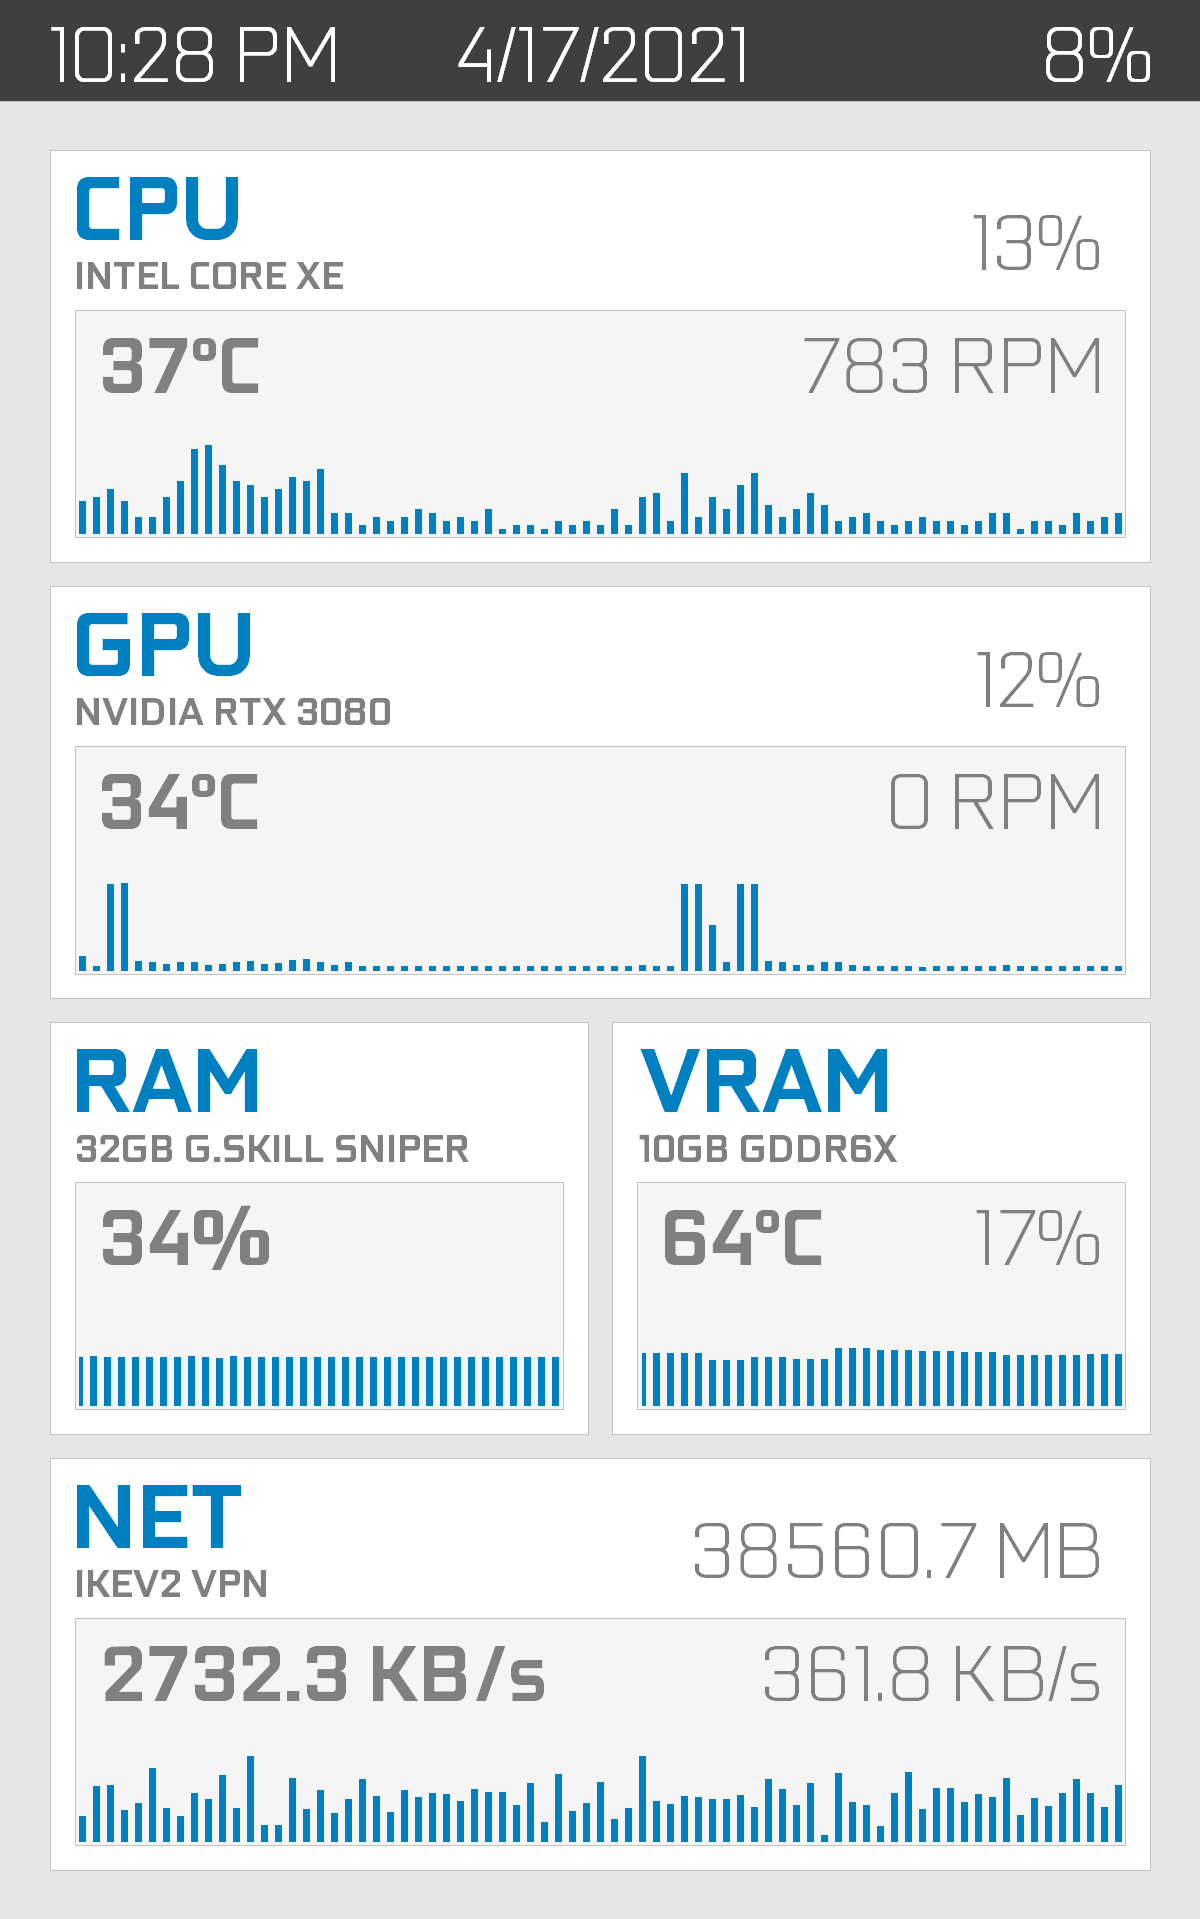Click the CPU usage history bar graph
This screenshot has height=1919, width=1200.
click(x=600, y=492)
